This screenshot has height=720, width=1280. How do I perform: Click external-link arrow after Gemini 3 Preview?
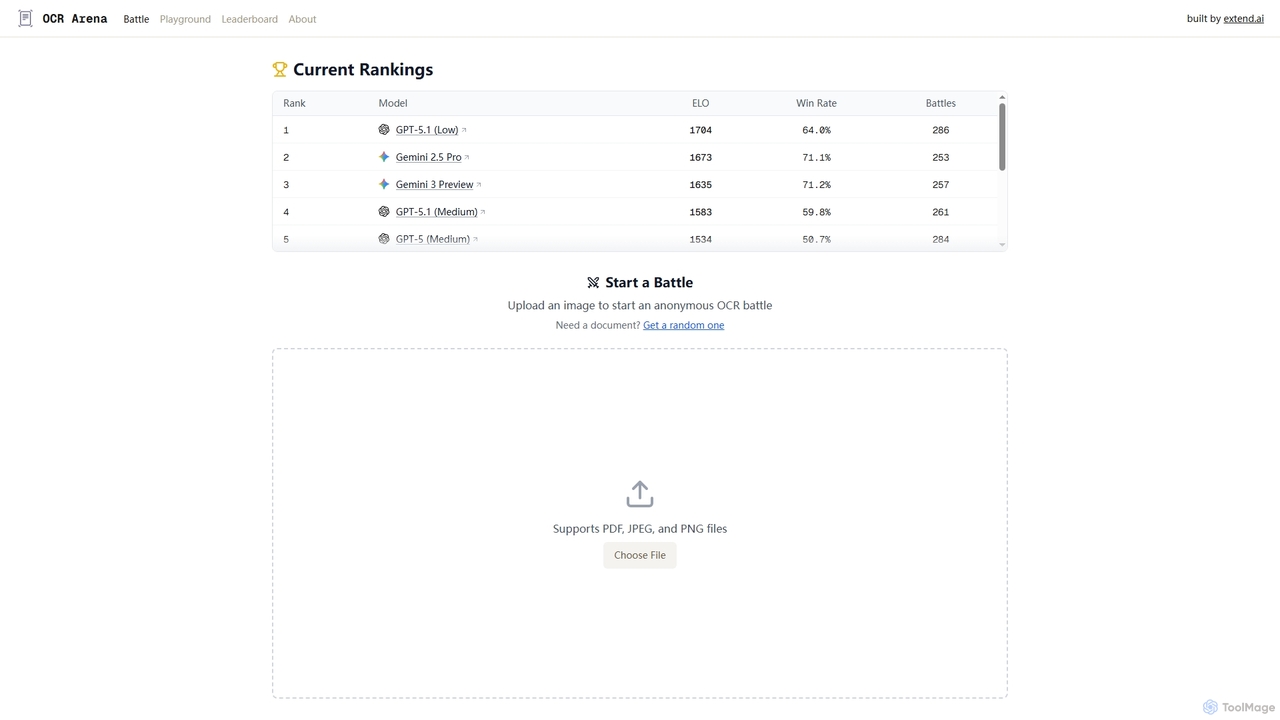coord(479,184)
